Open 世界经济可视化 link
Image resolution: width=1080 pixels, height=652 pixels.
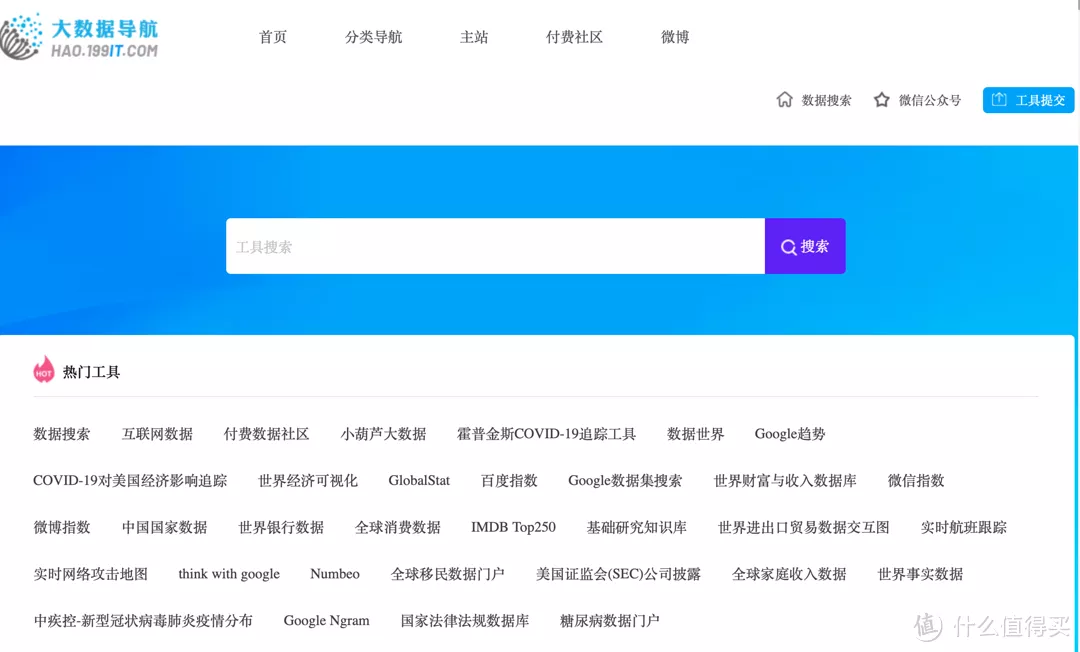click(308, 481)
